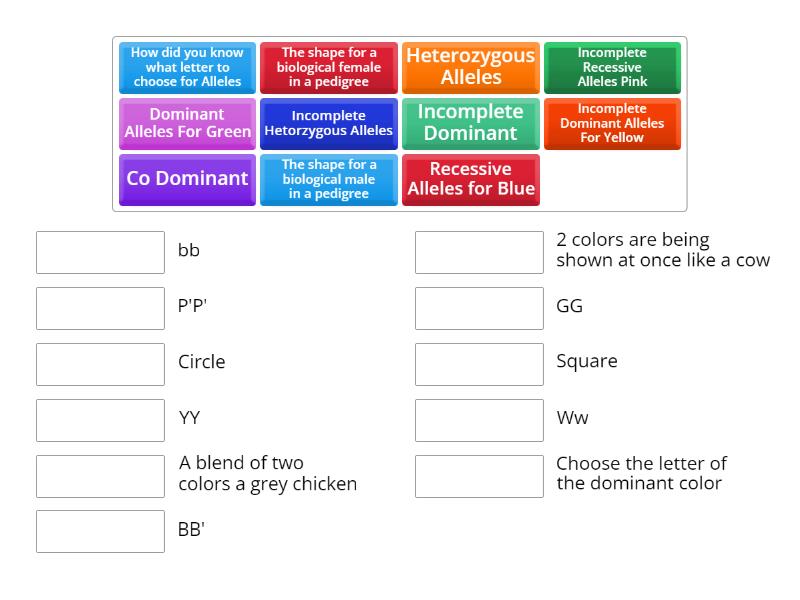
Task: Click the Incomplete Hetorzygous Alleles tile
Action: click(329, 123)
